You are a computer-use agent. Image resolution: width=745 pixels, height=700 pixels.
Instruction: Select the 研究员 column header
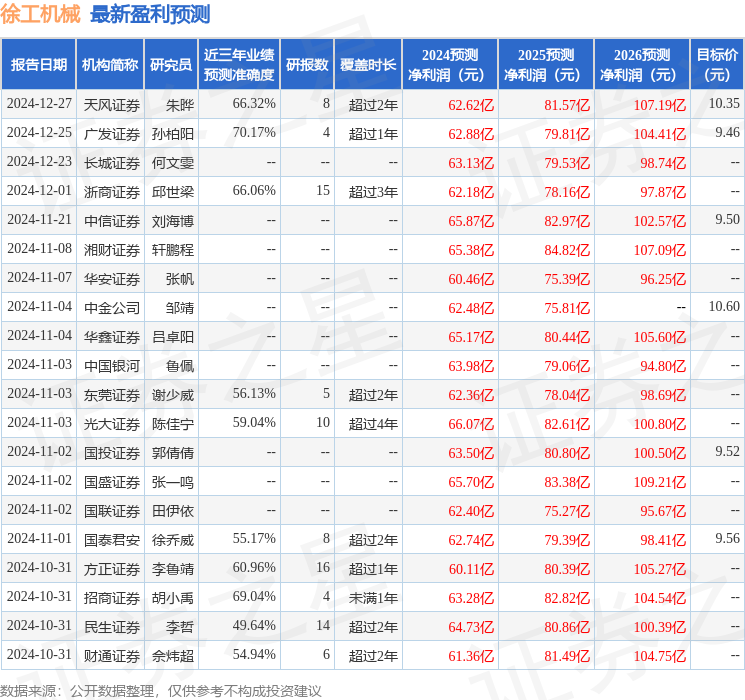(x=171, y=65)
